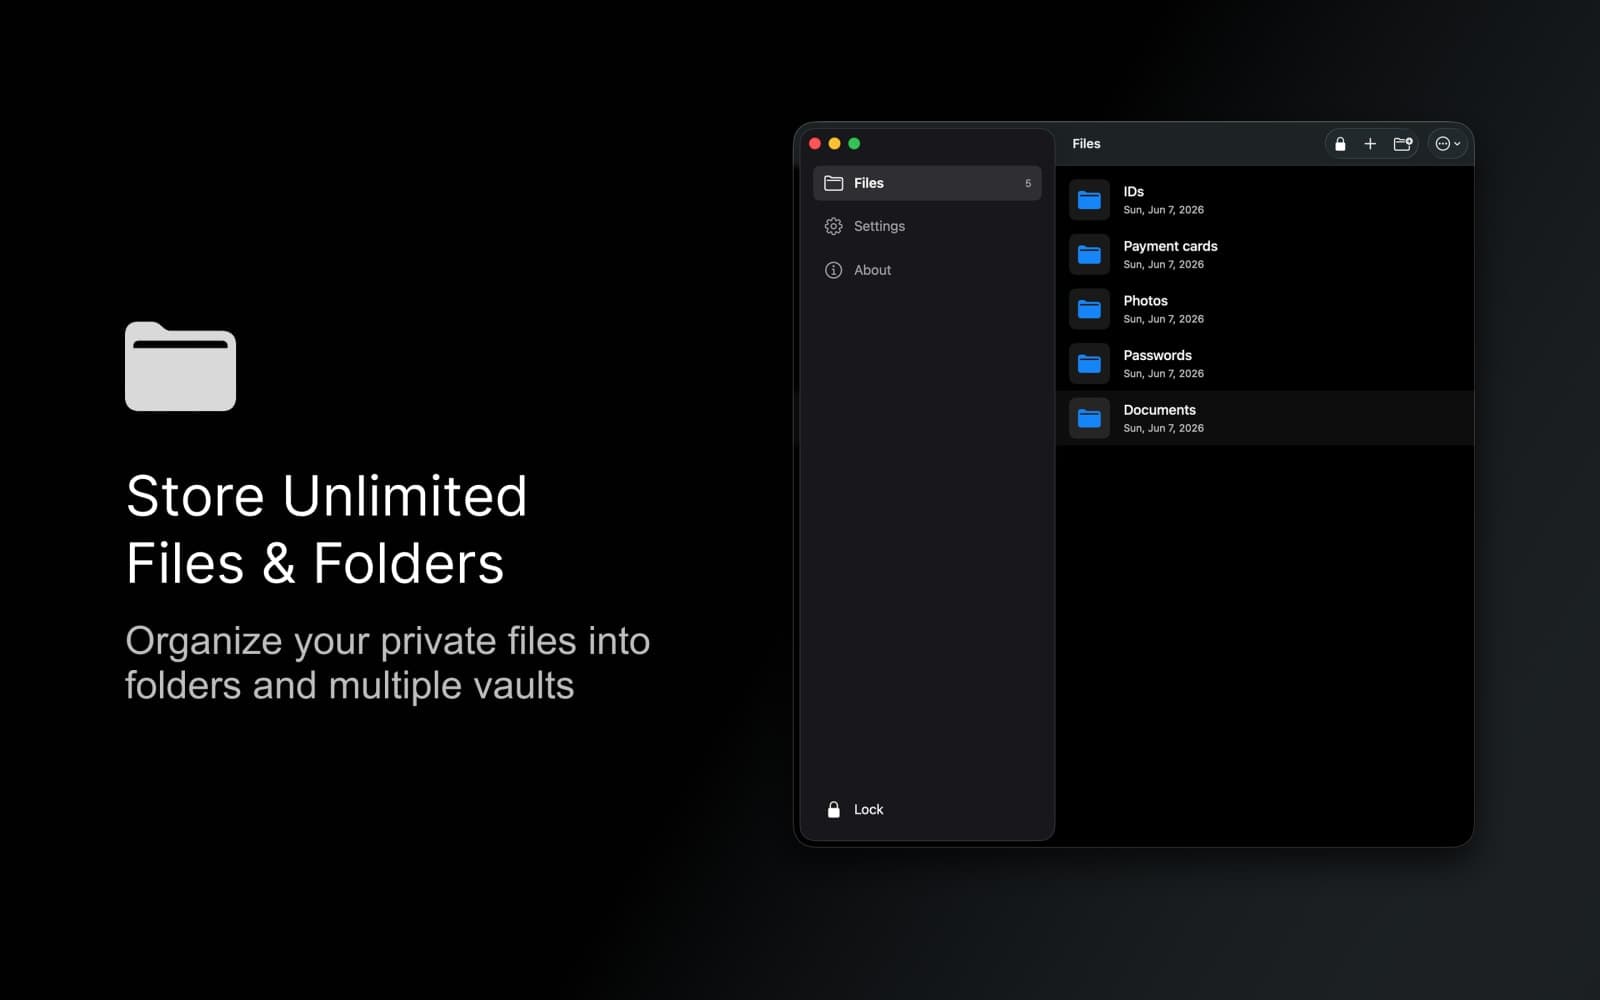Add a new file with plus icon
Viewport: 1600px width, 1000px height.
pos(1370,144)
